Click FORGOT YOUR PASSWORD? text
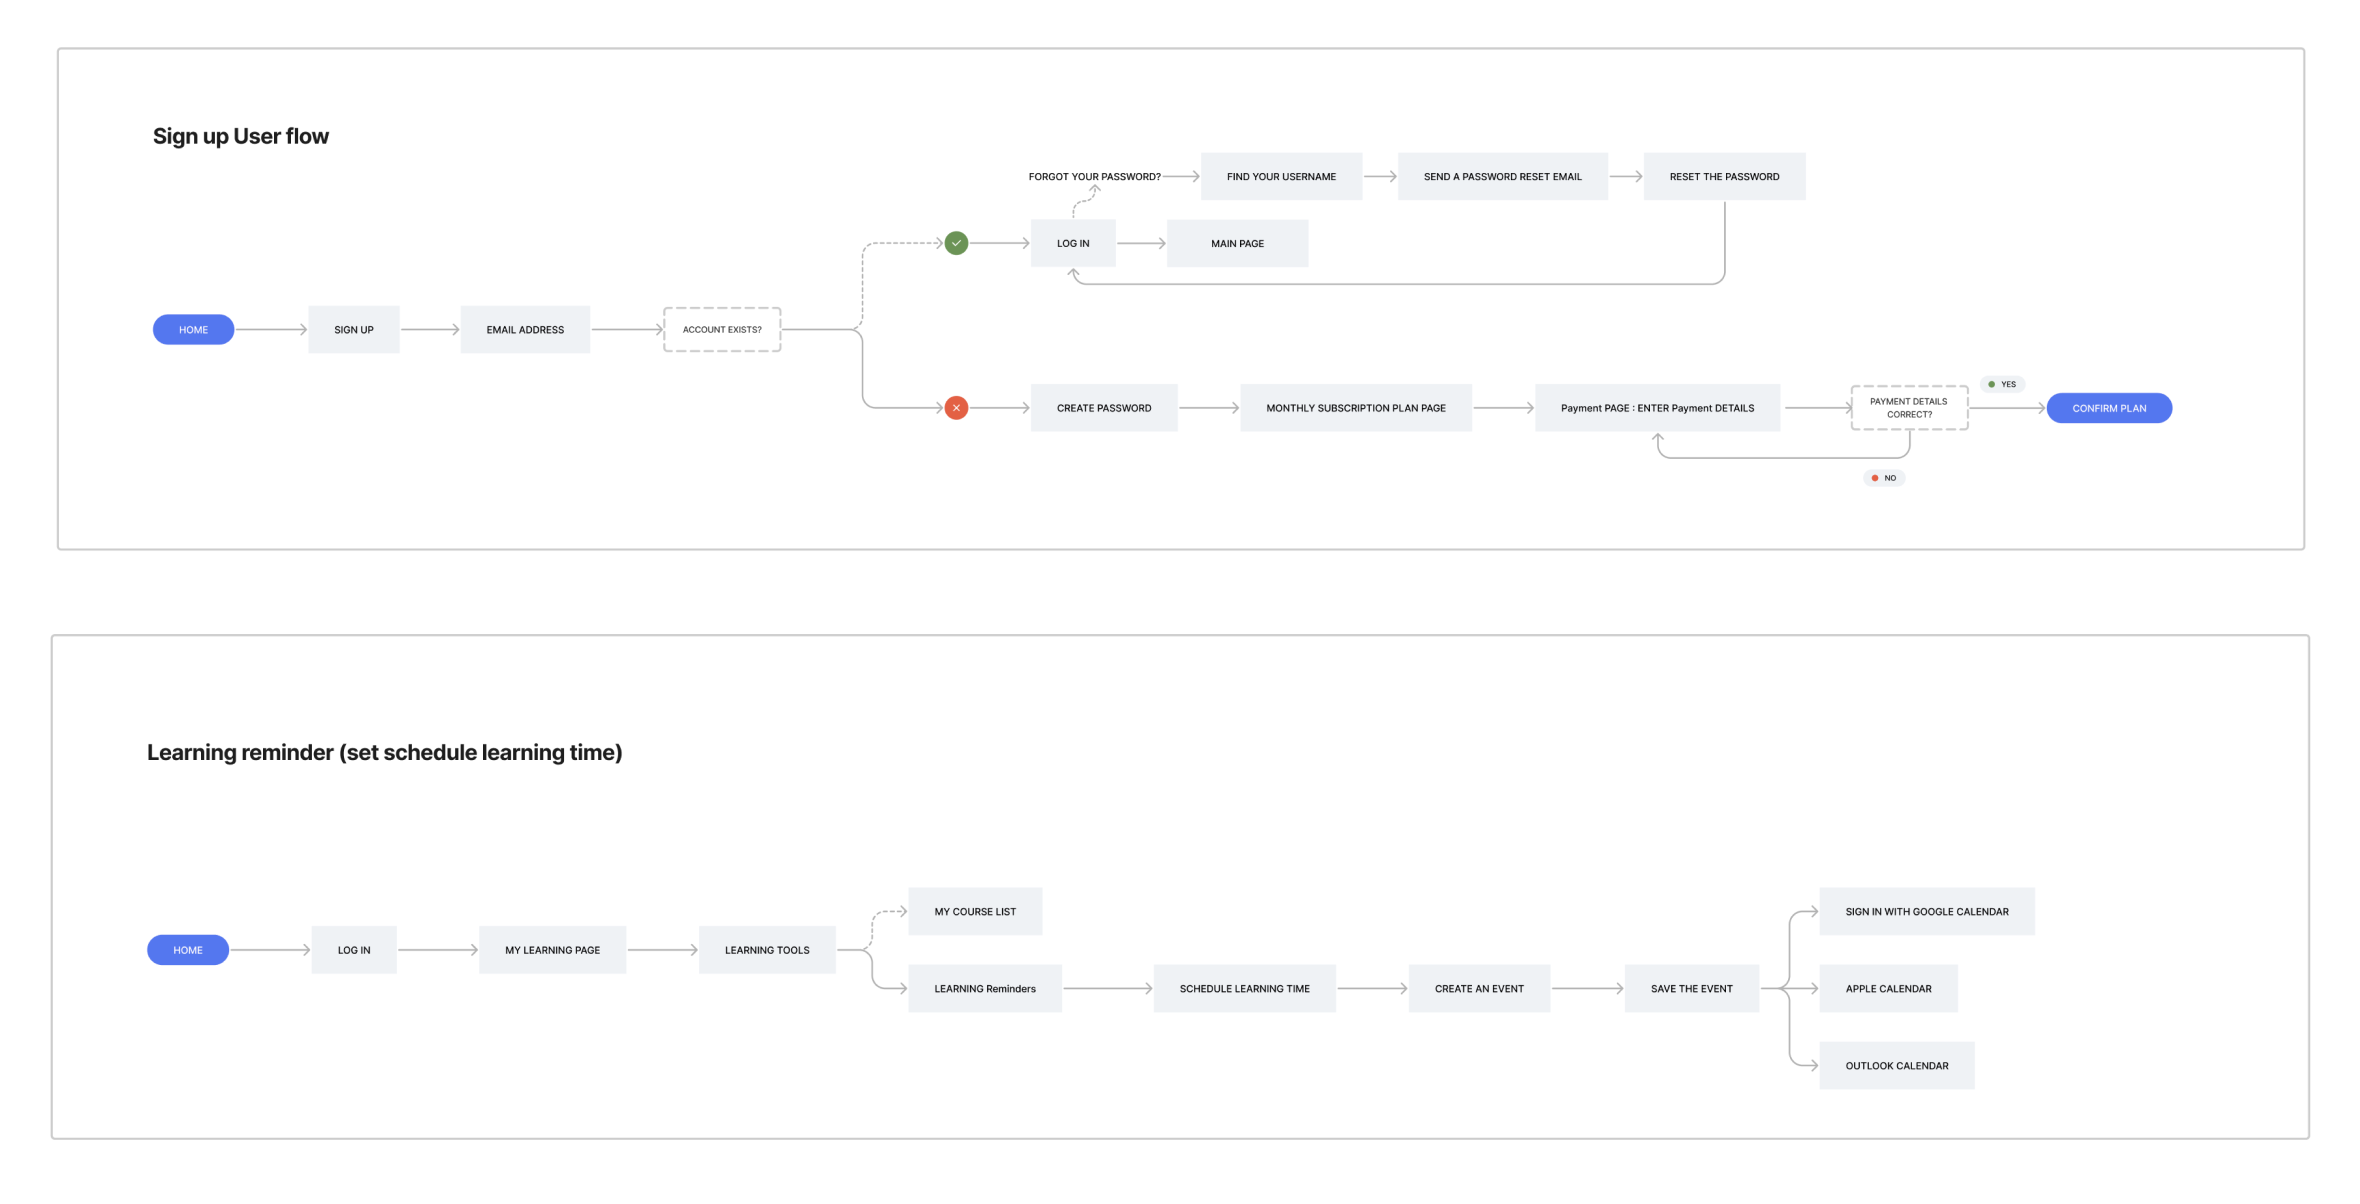The height and width of the screenshot is (1204, 2360). (x=1094, y=177)
